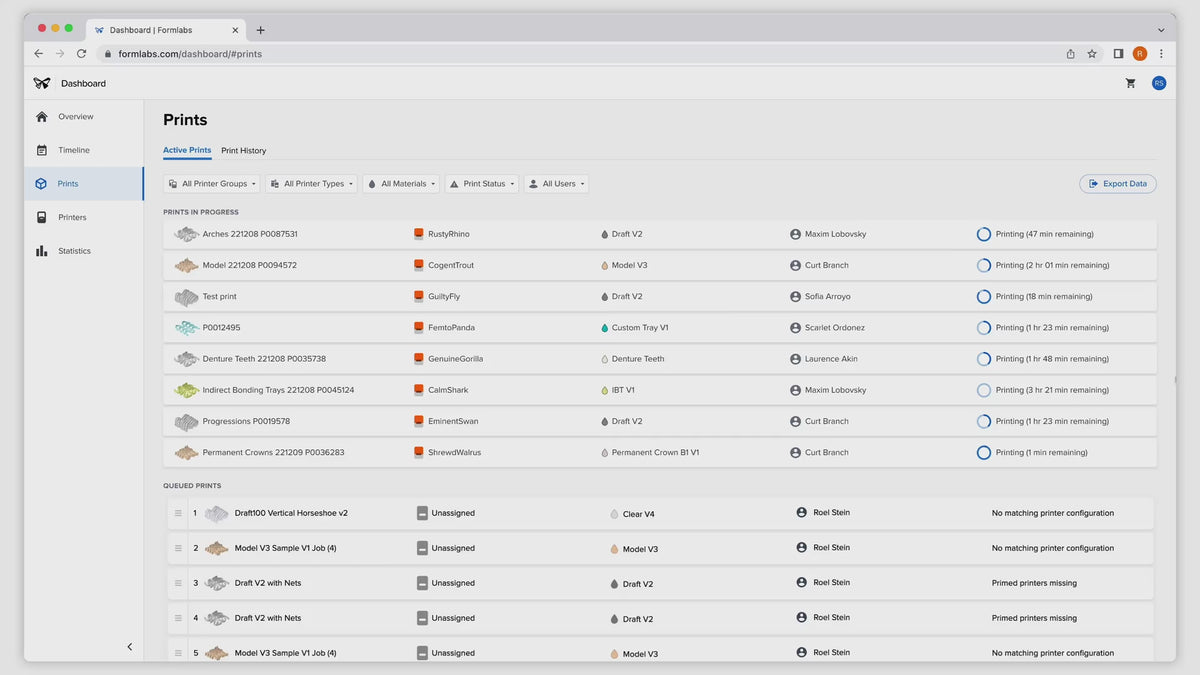Open the print named Denture Teeth 221208 P0035738

pos(263,358)
